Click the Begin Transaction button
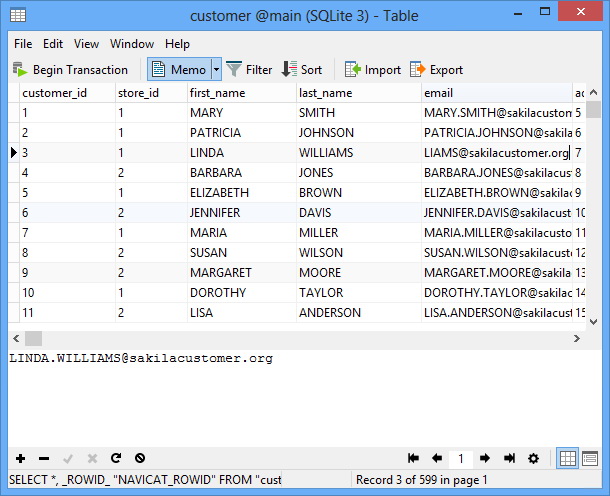 tap(70, 69)
